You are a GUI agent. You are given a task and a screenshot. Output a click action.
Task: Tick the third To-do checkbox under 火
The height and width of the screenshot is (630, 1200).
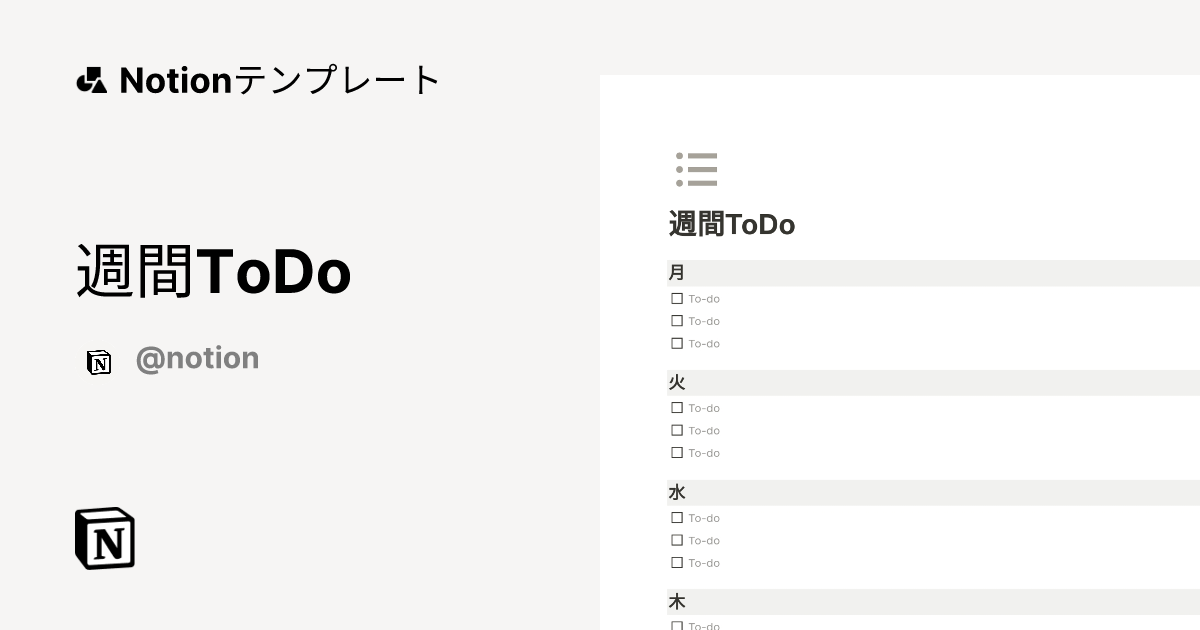point(677,453)
